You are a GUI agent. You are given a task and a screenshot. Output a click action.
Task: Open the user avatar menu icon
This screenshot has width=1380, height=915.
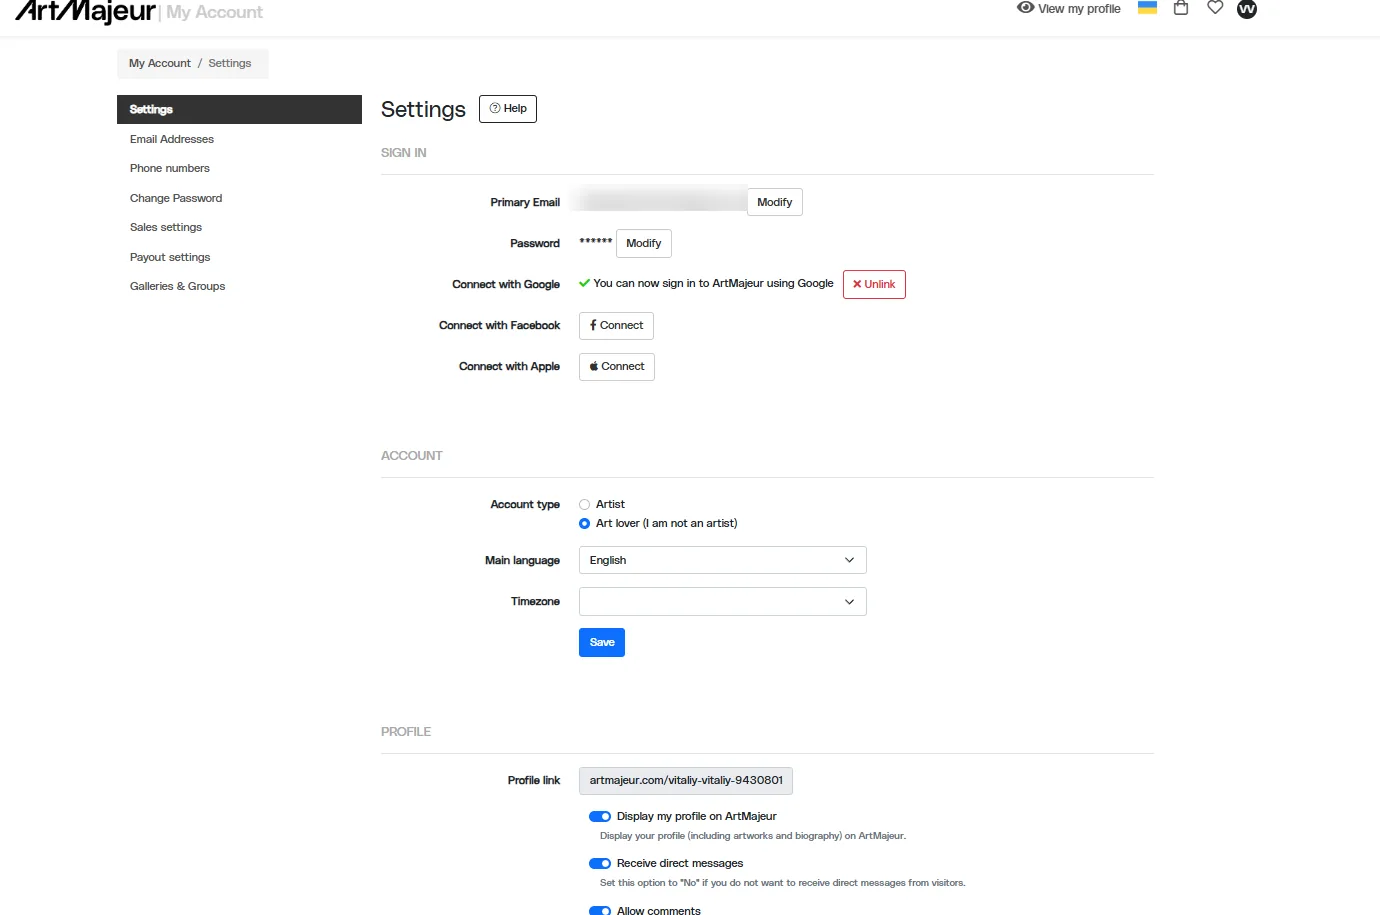1247,9
